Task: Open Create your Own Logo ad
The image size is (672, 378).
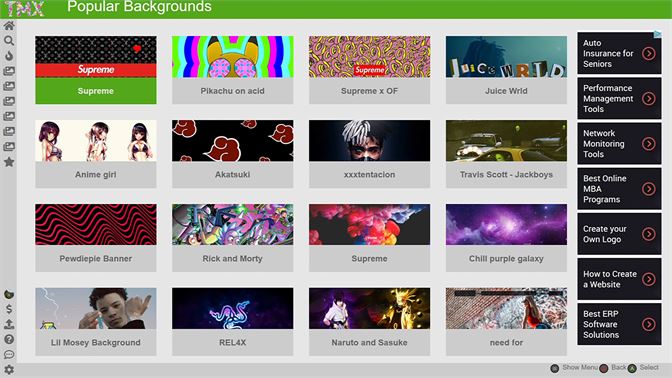Action: click(619, 234)
